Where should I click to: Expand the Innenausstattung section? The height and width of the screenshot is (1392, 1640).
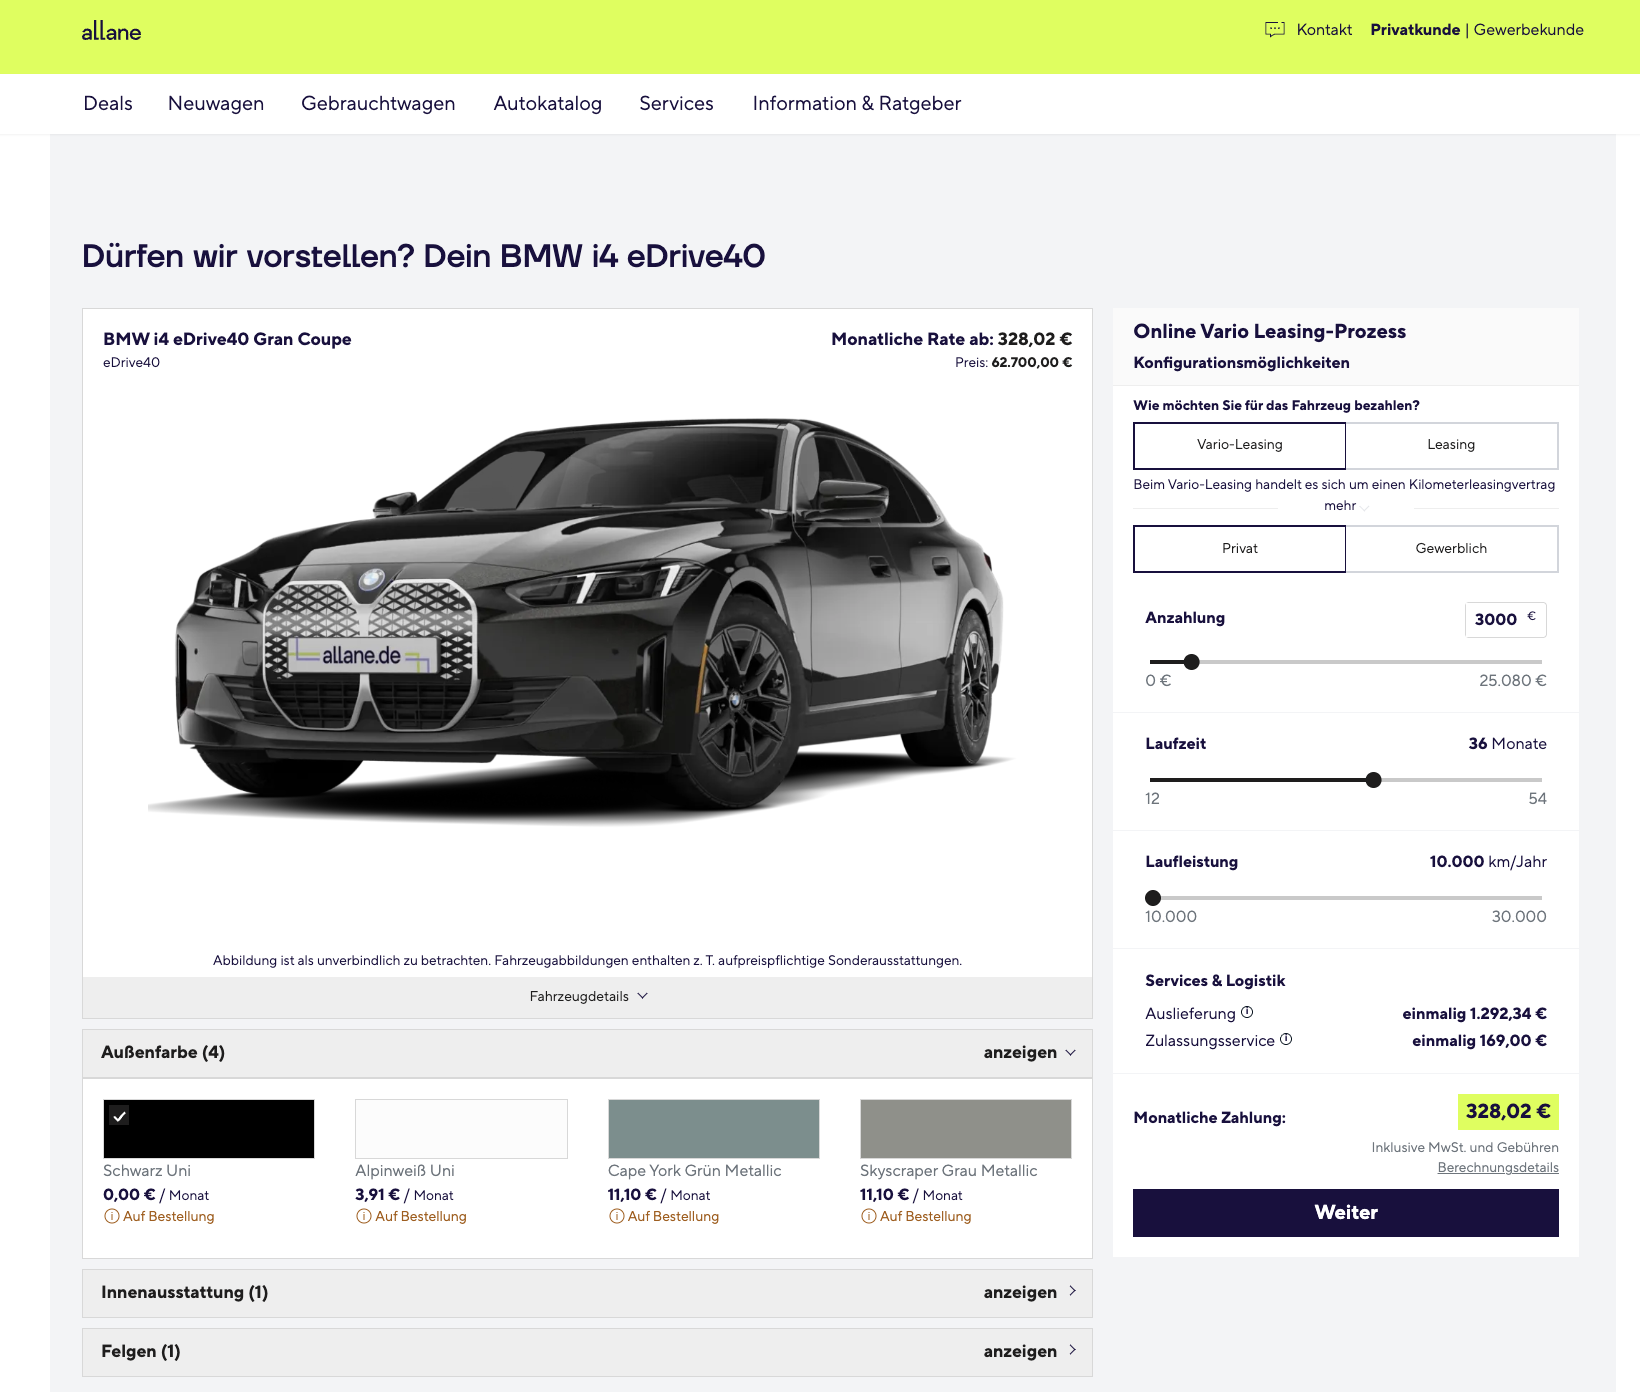pyautogui.click(x=587, y=1293)
